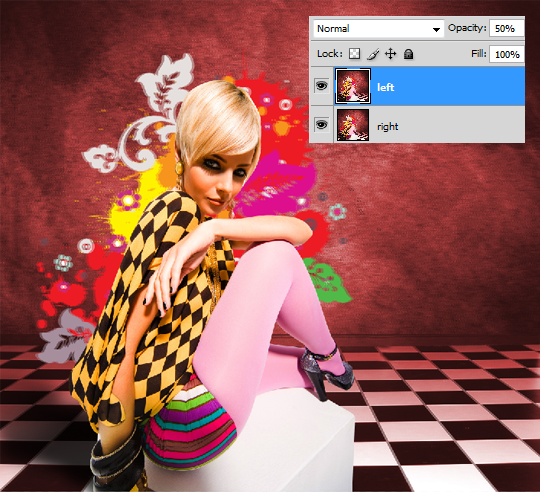Select the right layer thumbnail

pos(353,125)
